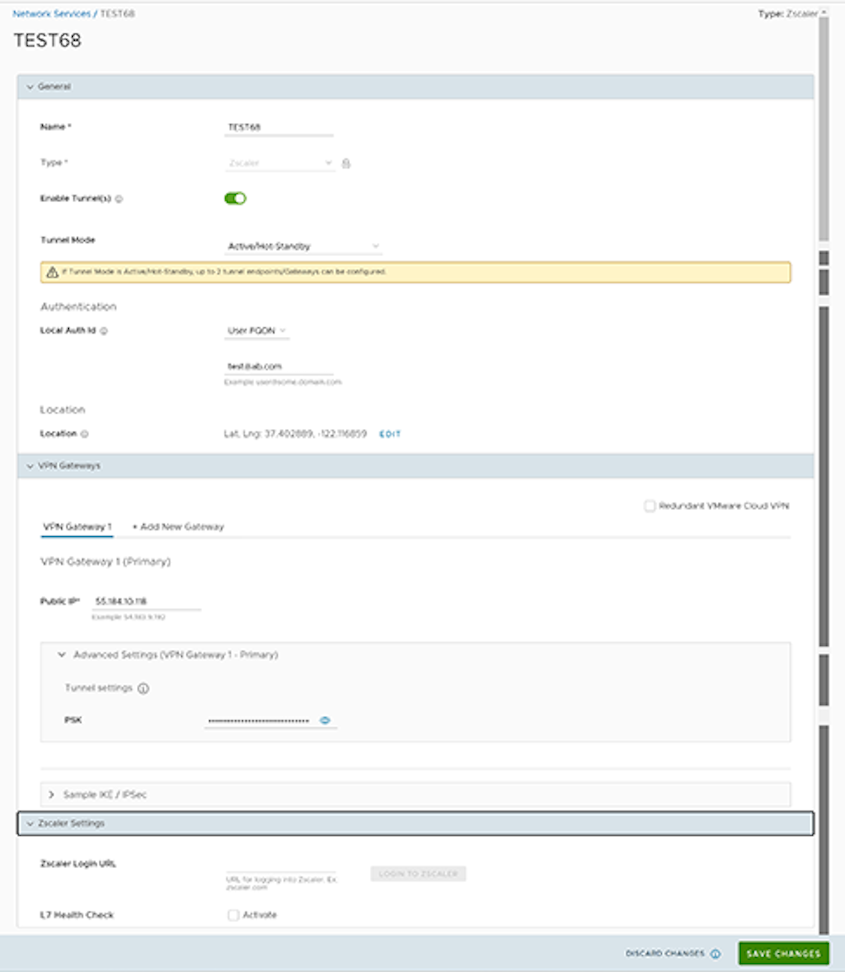Click the Public IP input field

pos(146,602)
